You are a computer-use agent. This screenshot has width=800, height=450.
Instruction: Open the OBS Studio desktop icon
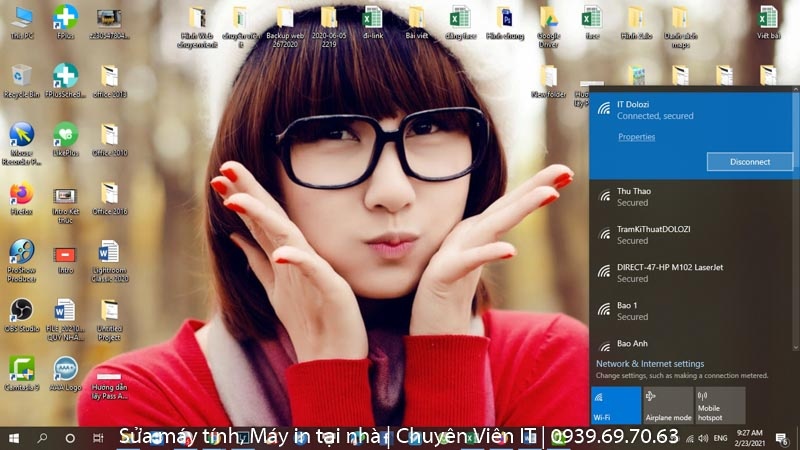(x=21, y=312)
